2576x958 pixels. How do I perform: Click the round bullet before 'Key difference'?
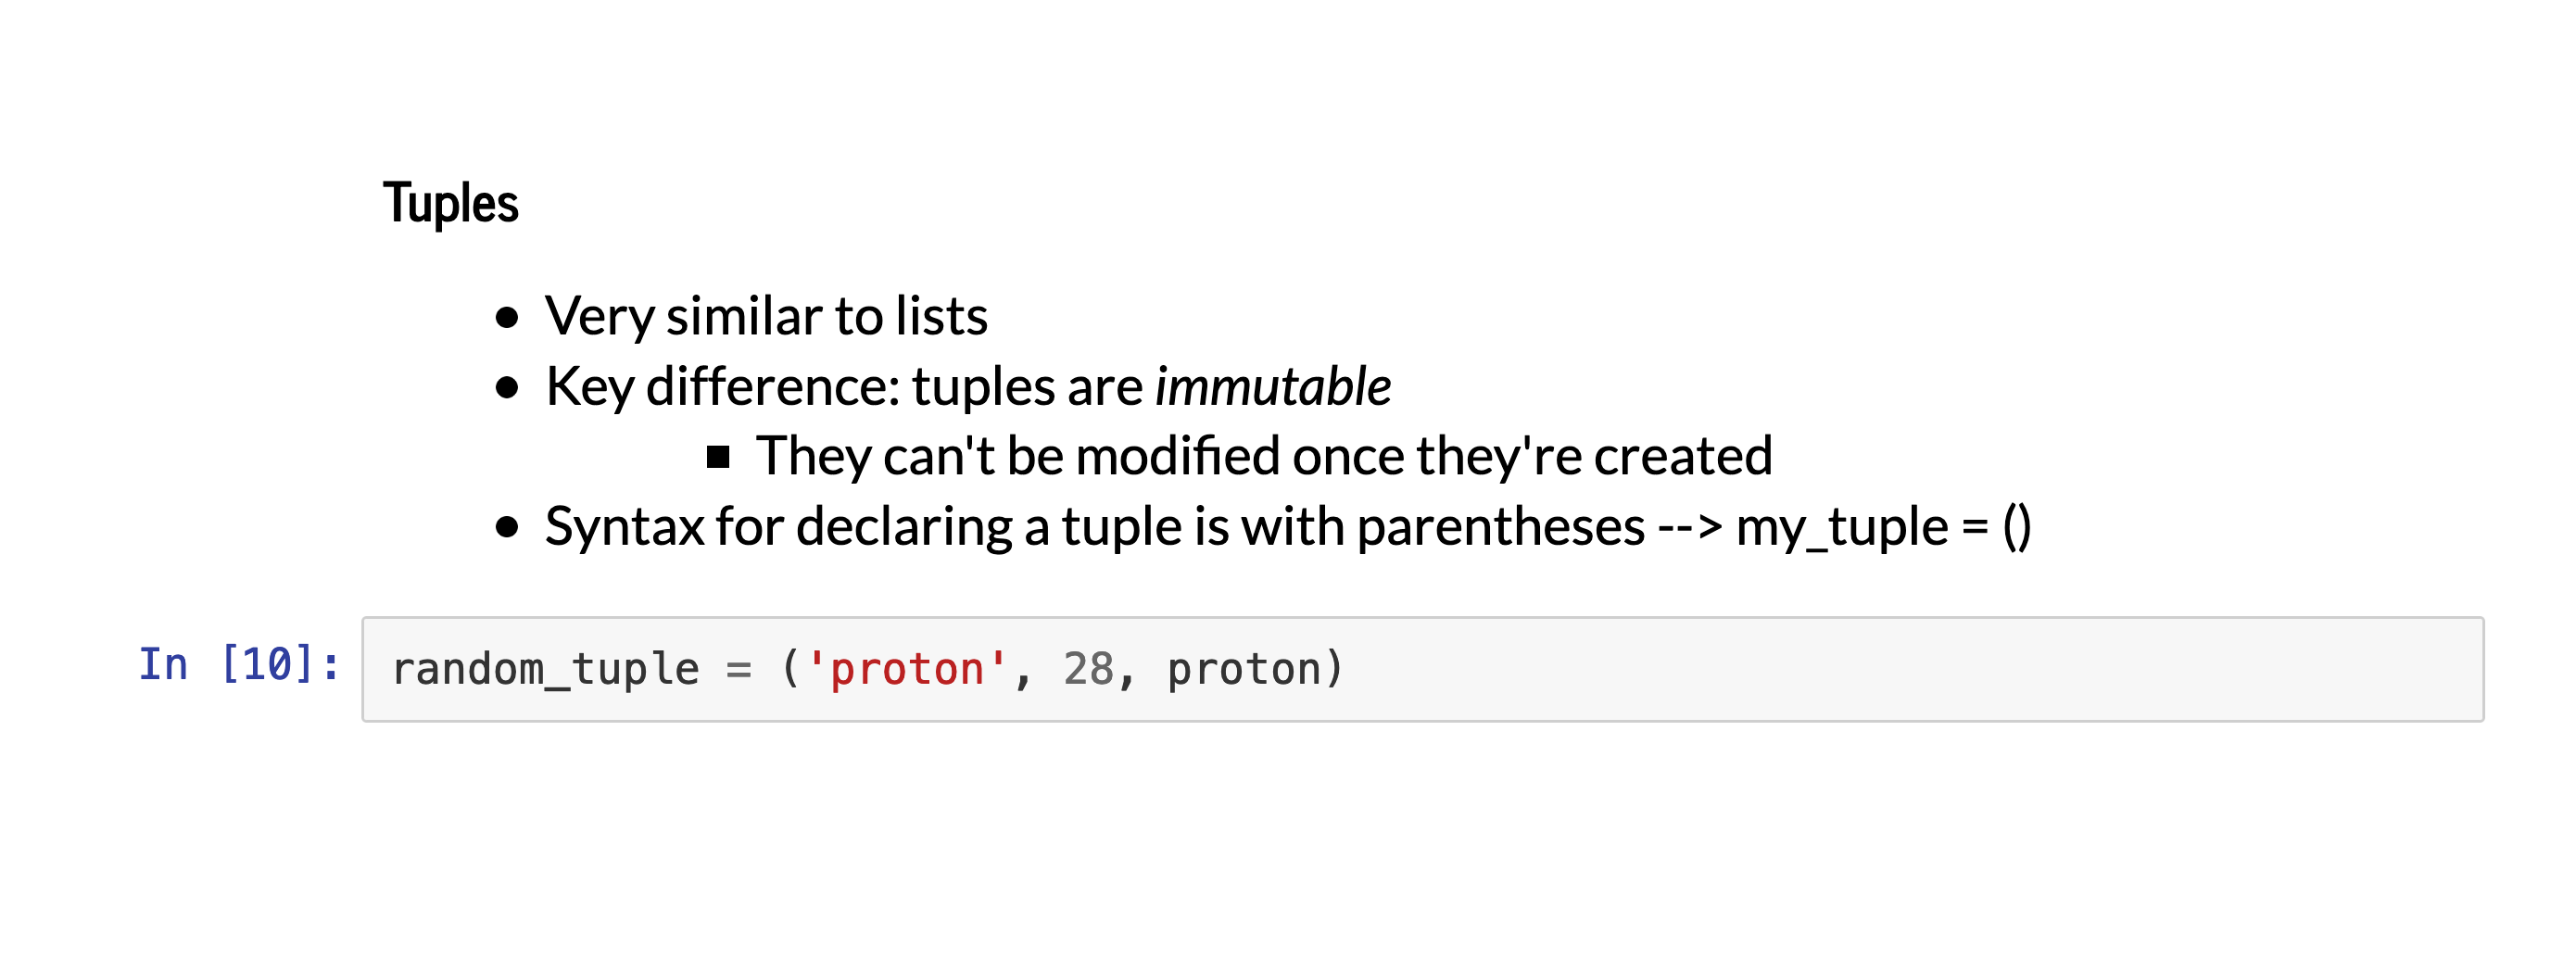tap(507, 388)
